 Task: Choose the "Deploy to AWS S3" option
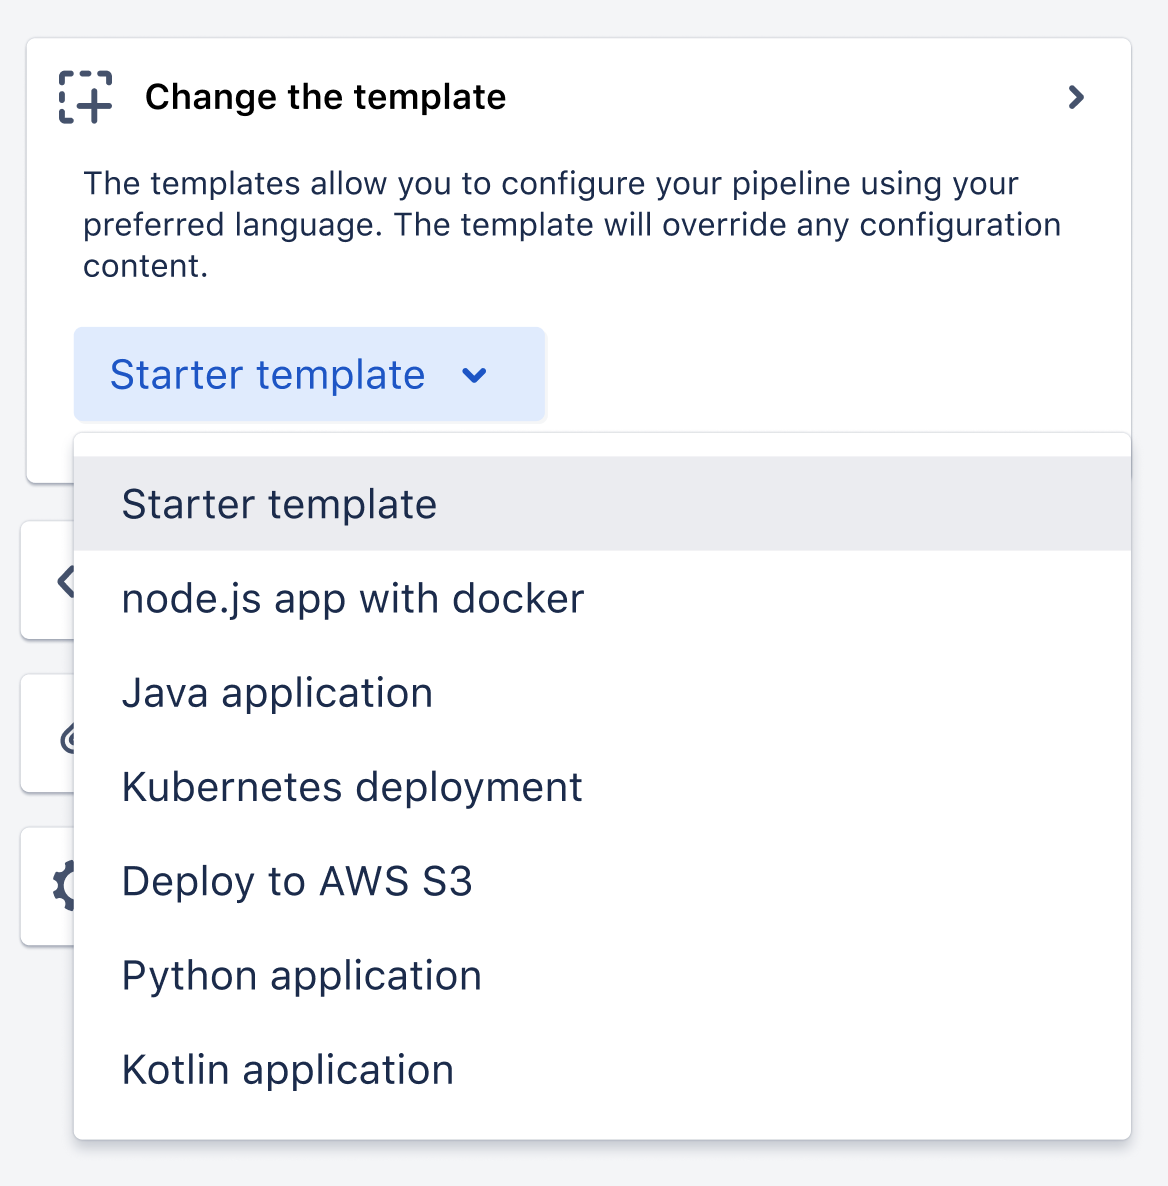pos(296,881)
